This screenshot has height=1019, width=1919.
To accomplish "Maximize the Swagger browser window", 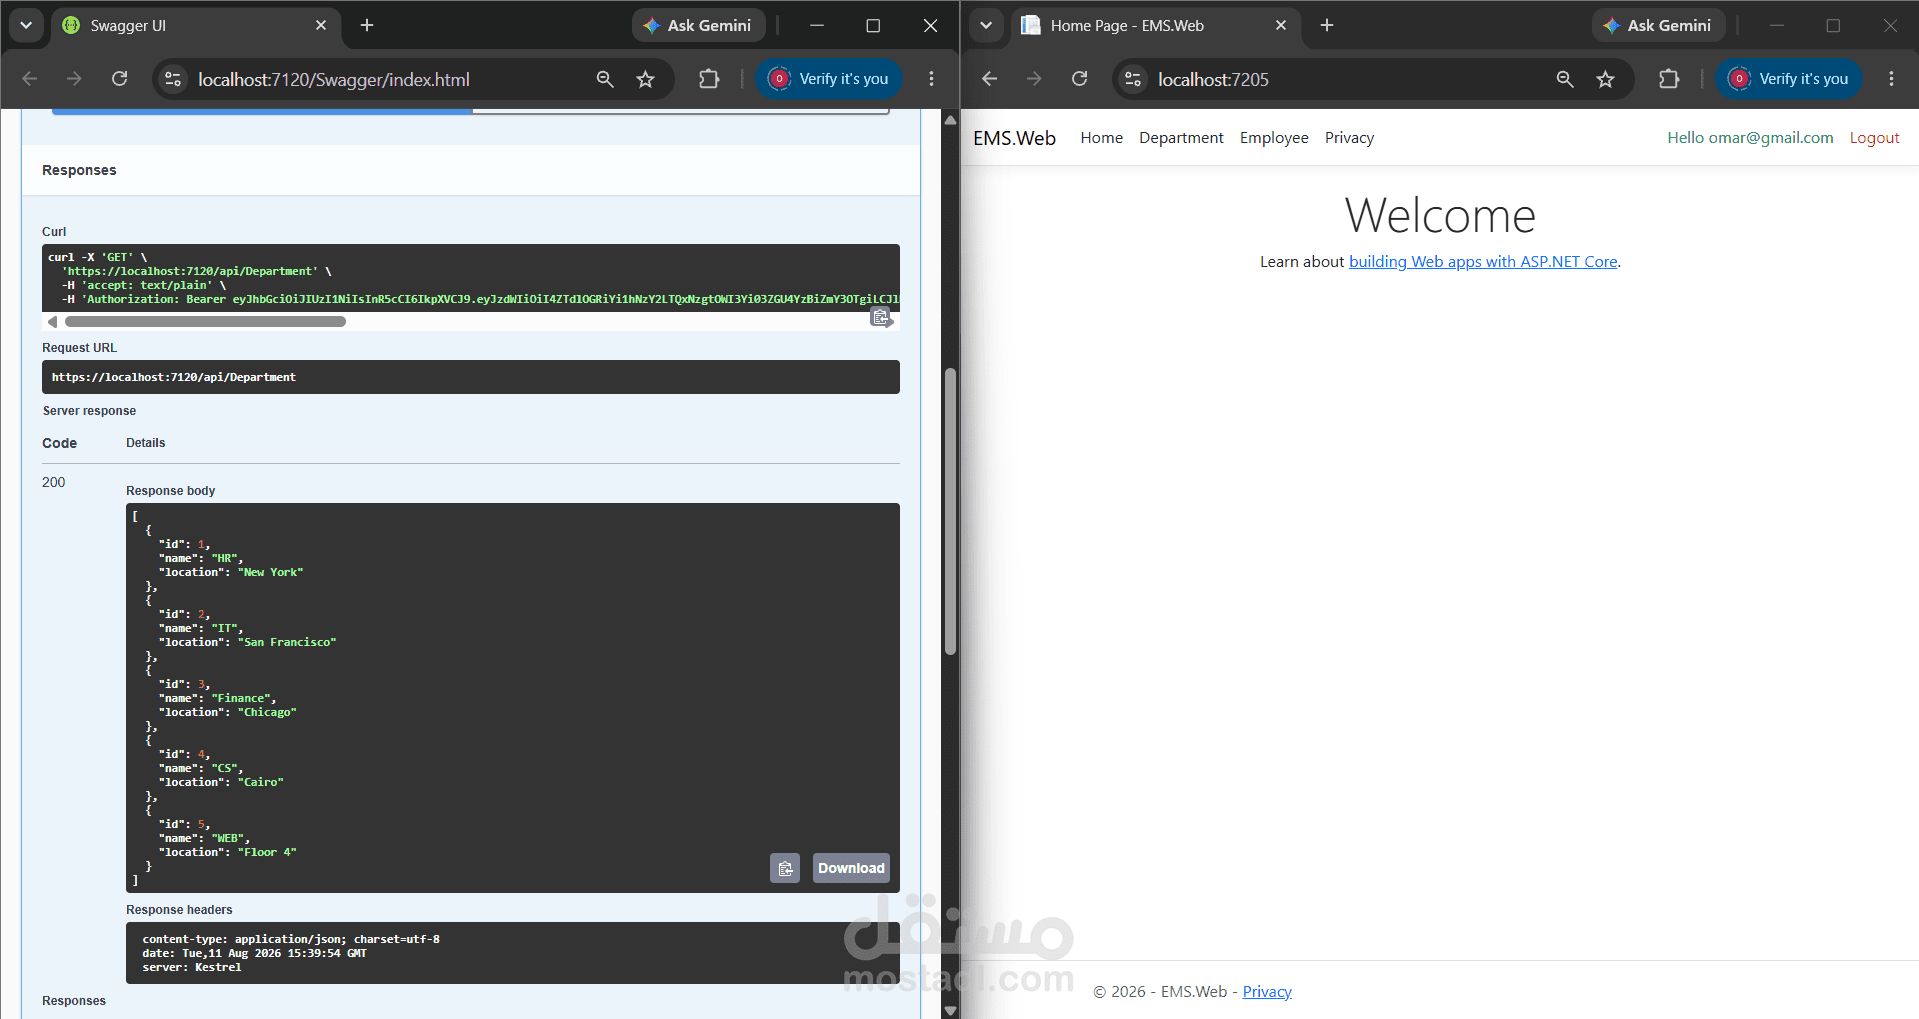I will 873,25.
